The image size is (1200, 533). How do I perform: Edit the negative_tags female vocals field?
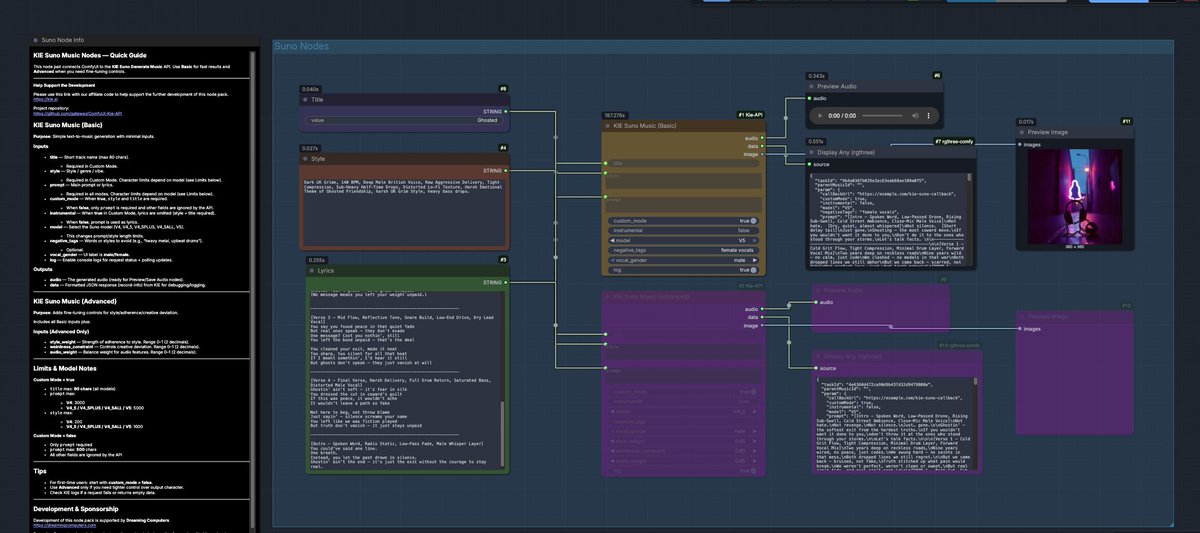click(x=683, y=250)
